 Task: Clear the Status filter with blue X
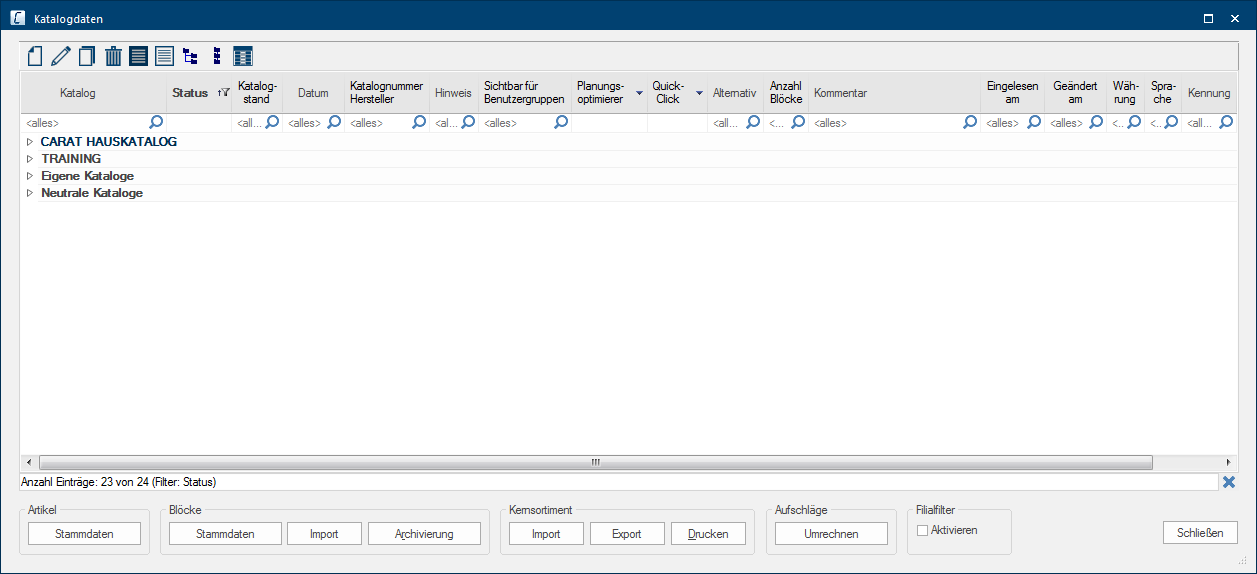(x=1229, y=482)
